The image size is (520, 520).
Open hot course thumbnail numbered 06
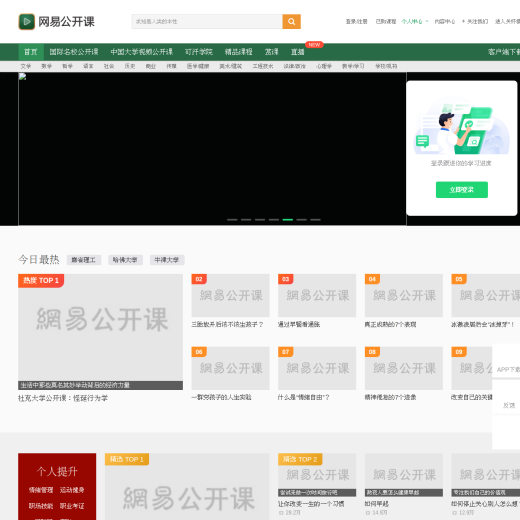point(230,368)
